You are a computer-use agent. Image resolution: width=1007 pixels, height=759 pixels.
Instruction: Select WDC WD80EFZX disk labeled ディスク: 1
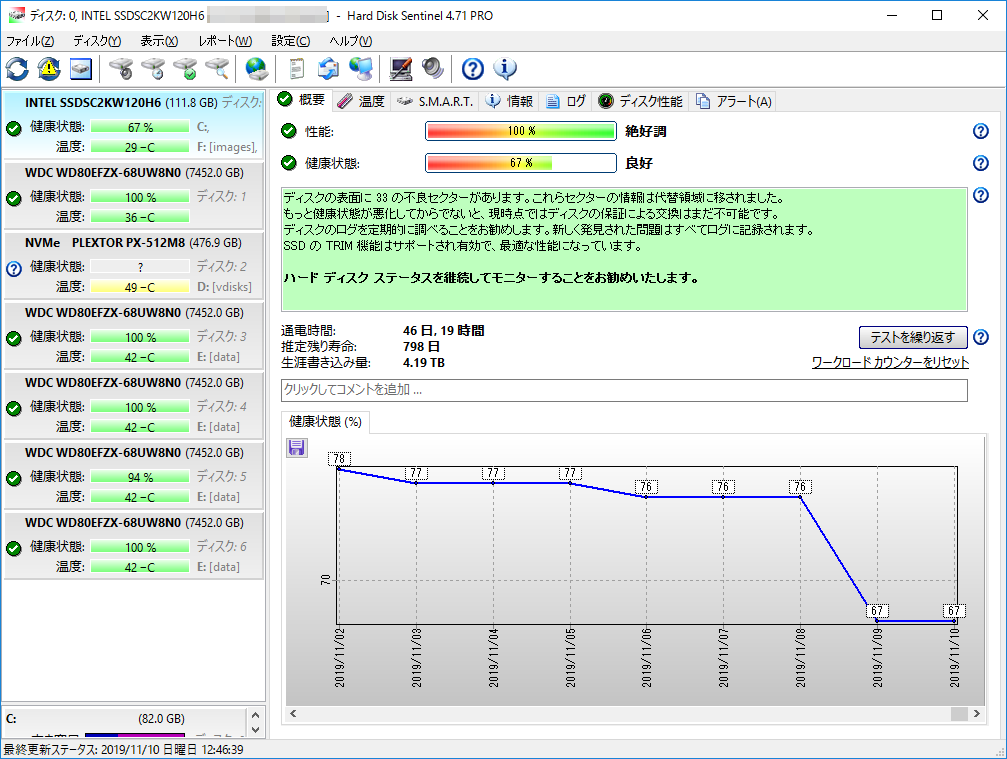[x=133, y=196]
